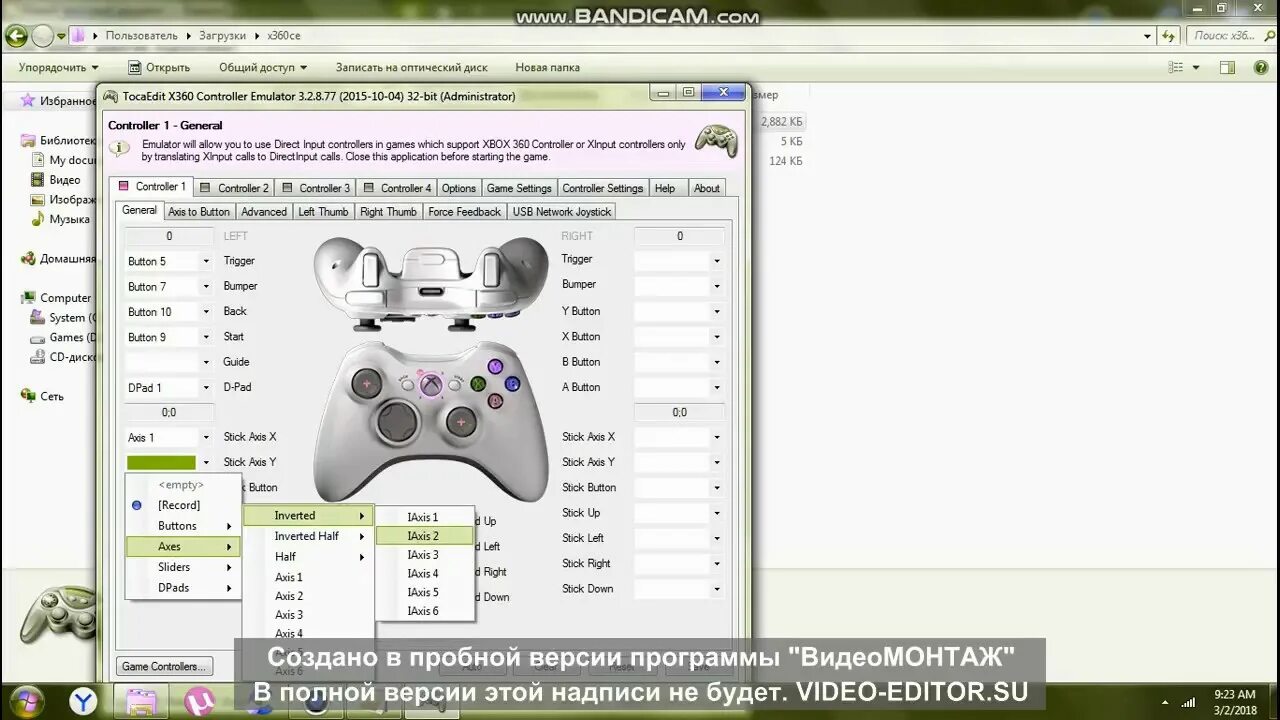Screen dimensions: 1280x720
Task: Open the A Button mapping dropdown
Action: coord(717,388)
